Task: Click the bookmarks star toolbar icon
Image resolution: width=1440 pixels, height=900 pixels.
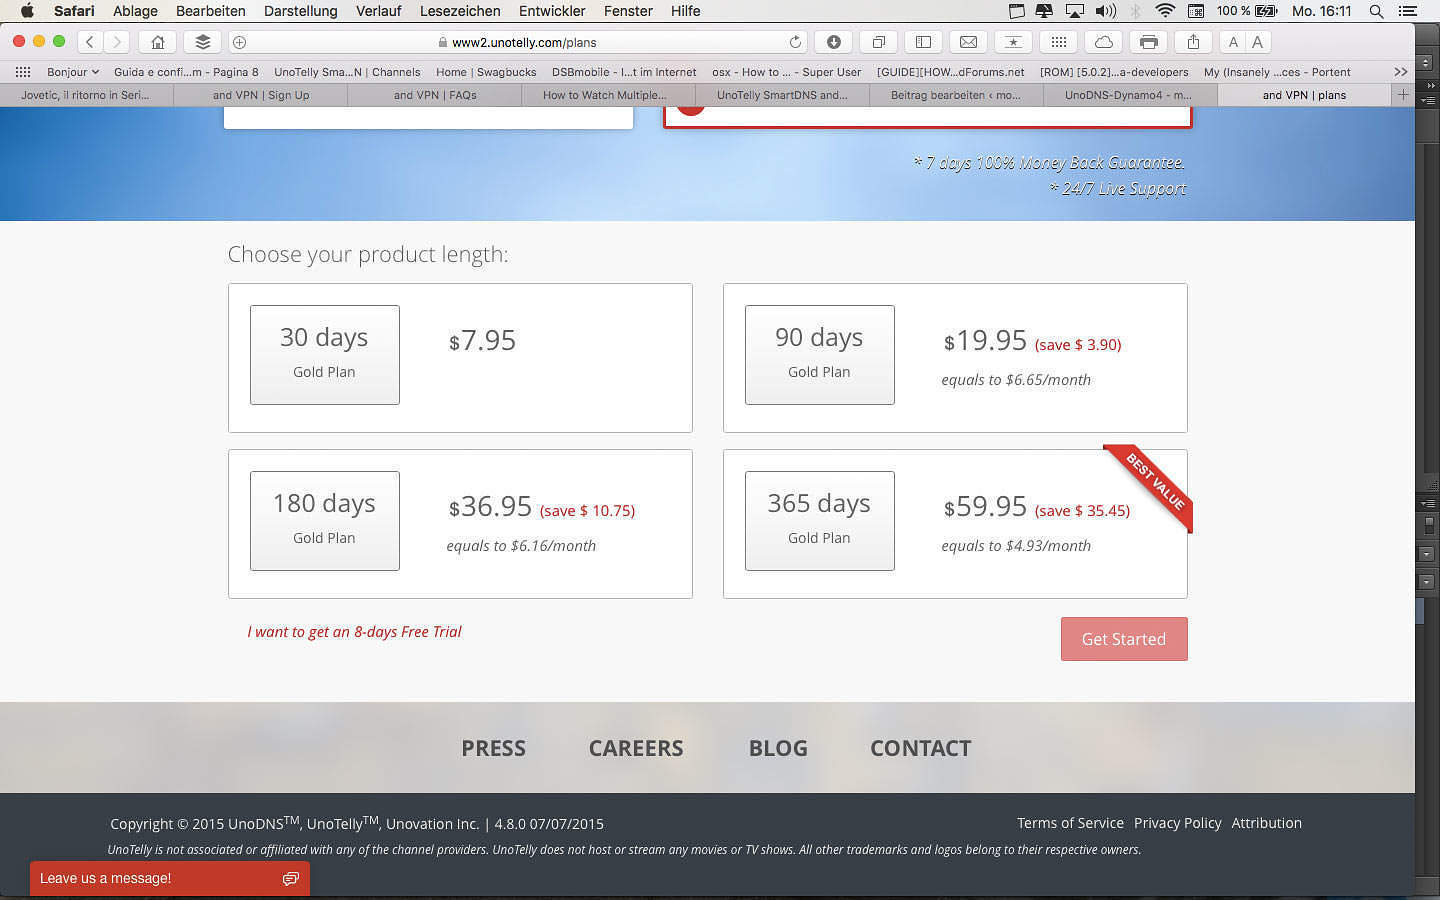Action: [x=1013, y=42]
